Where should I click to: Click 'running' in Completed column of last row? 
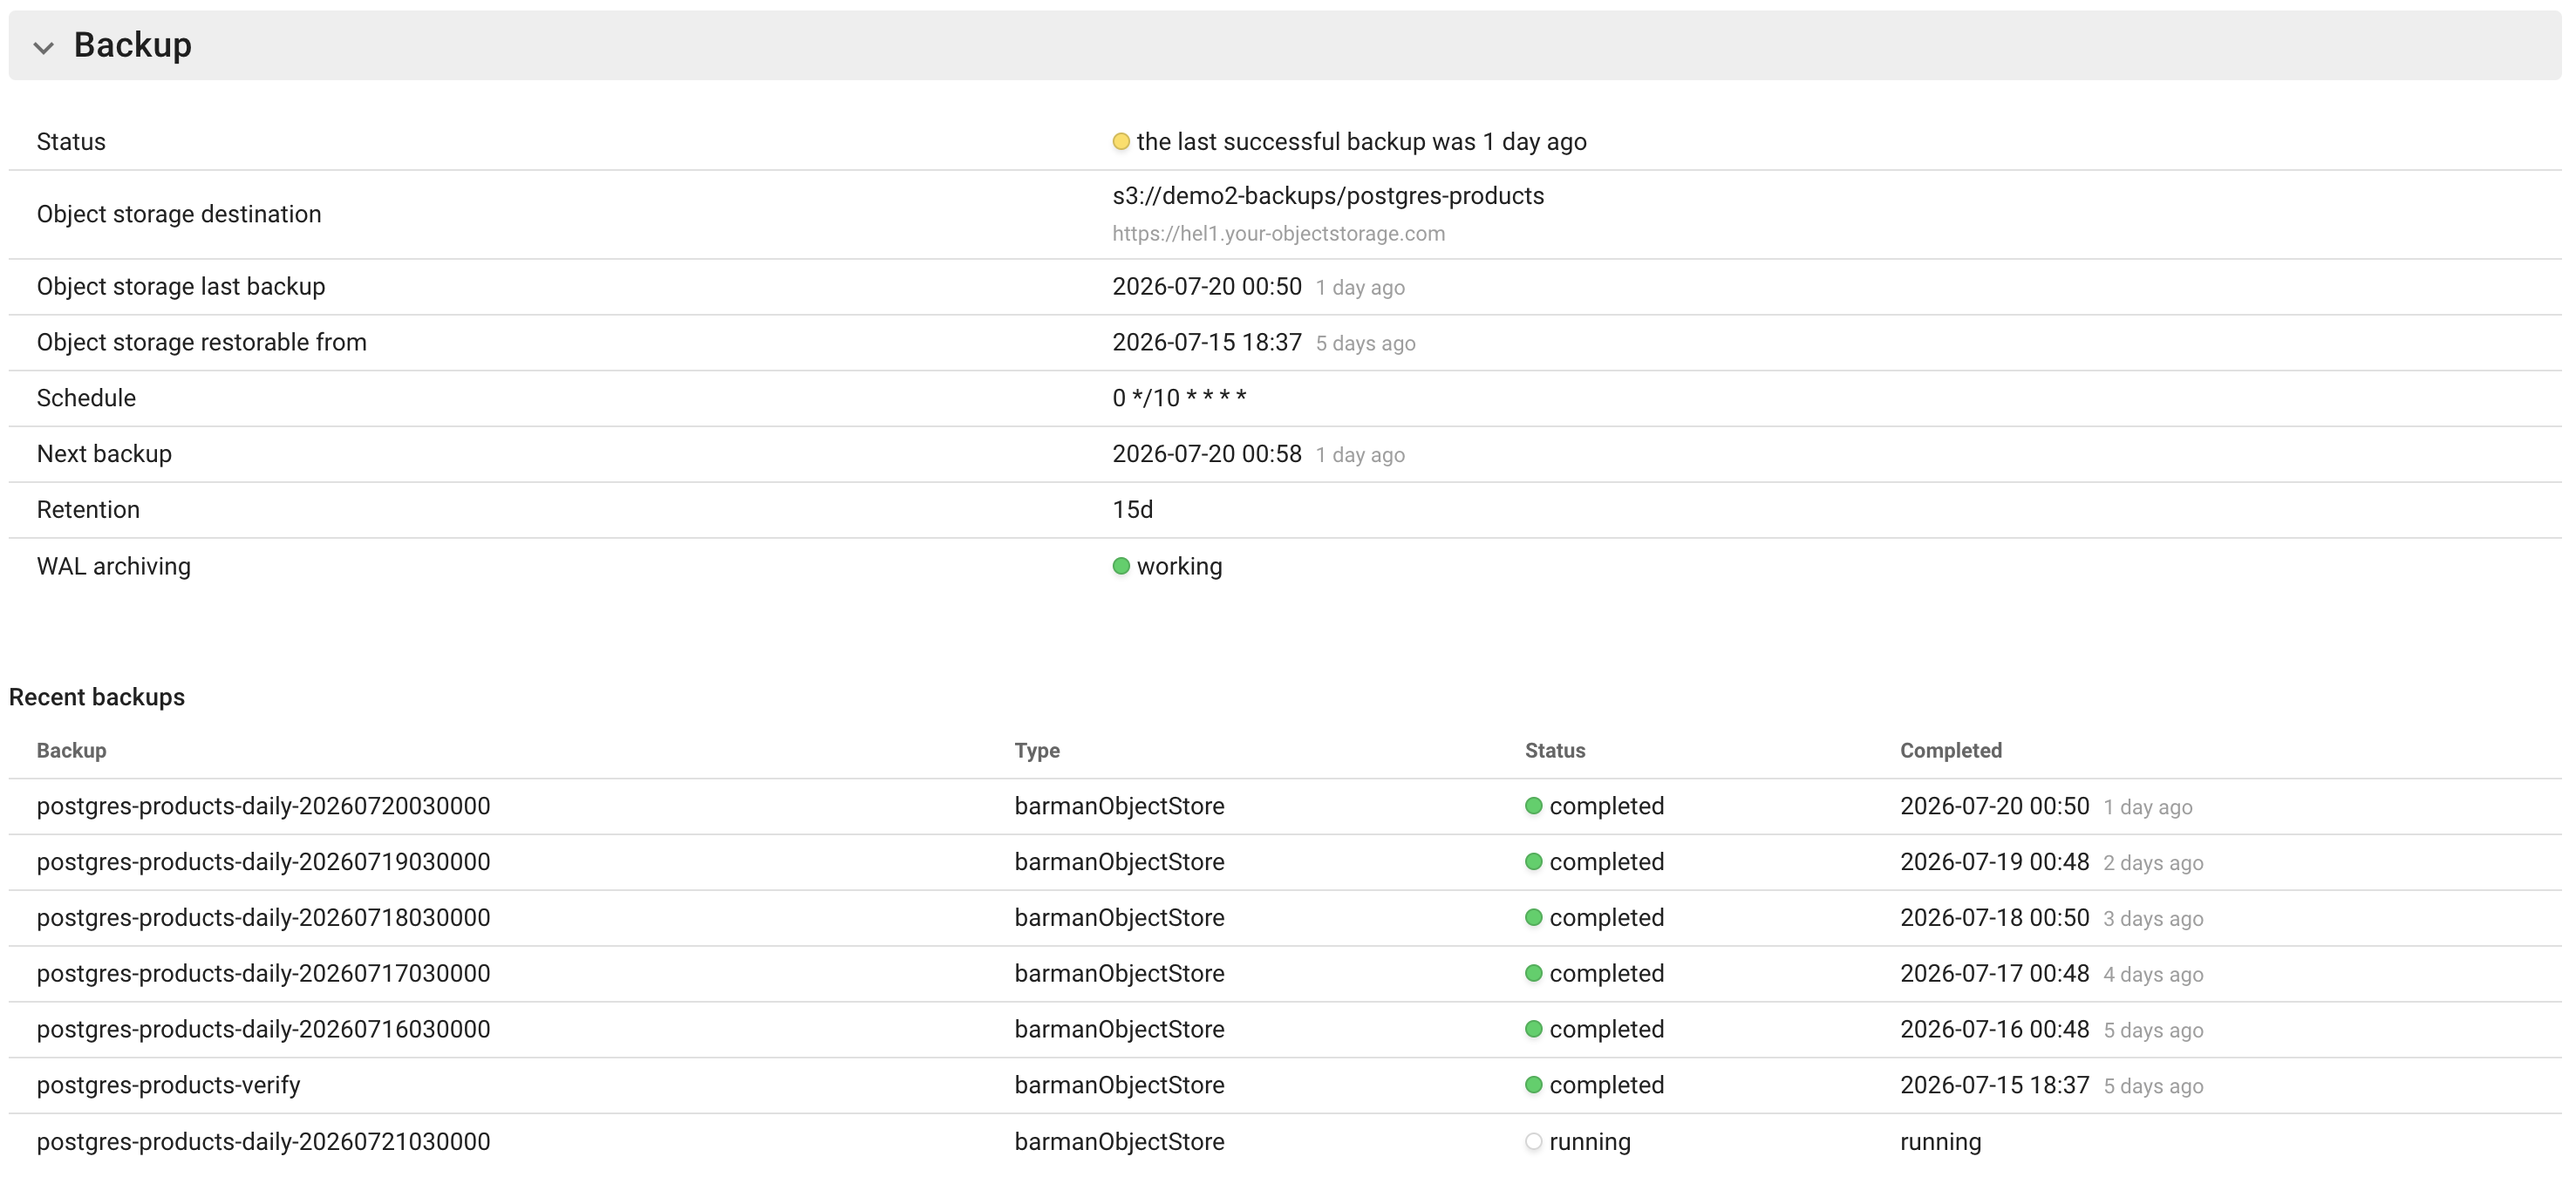[1940, 1141]
